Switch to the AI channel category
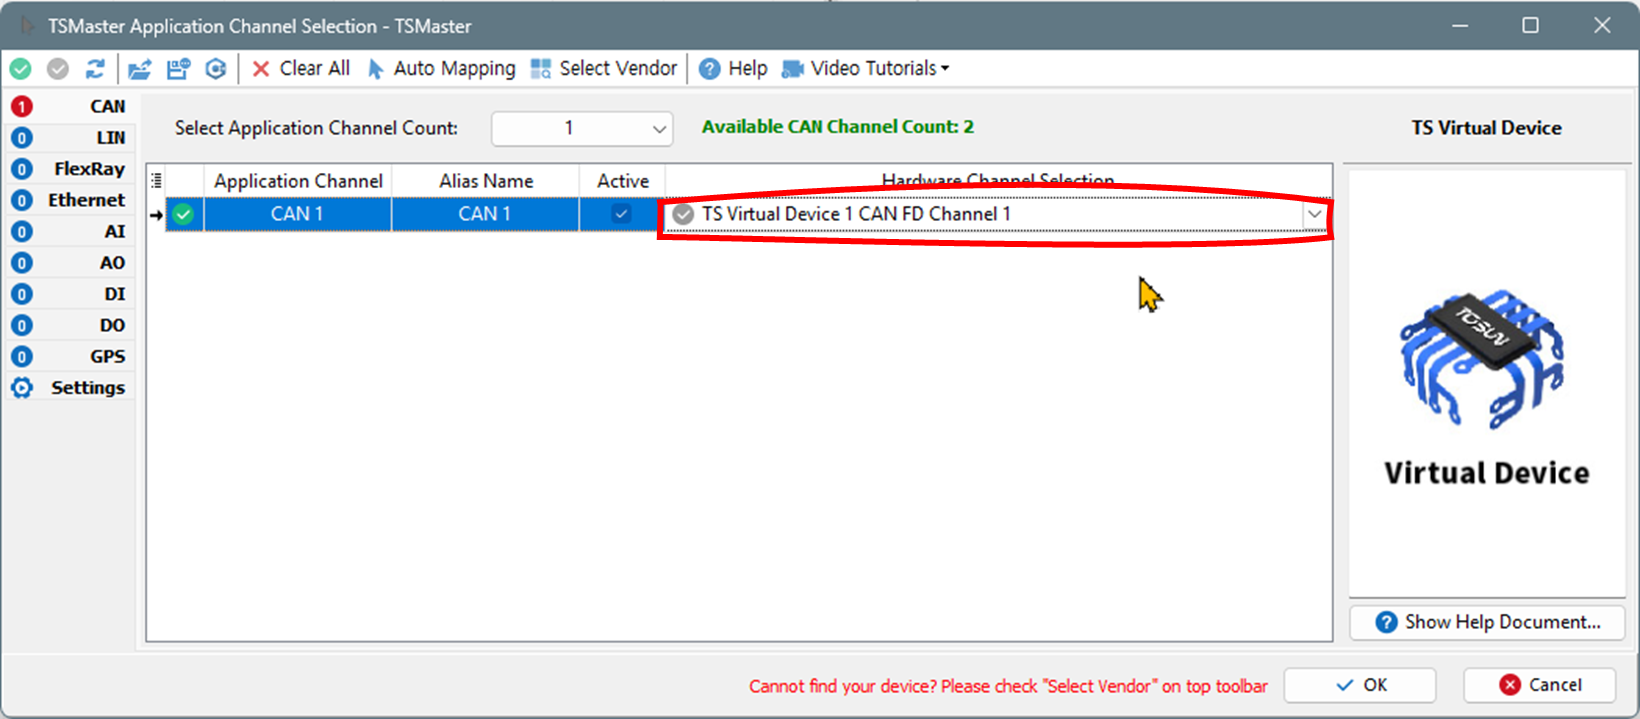The height and width of the screenshot is (719, 1640). (70, 232)
